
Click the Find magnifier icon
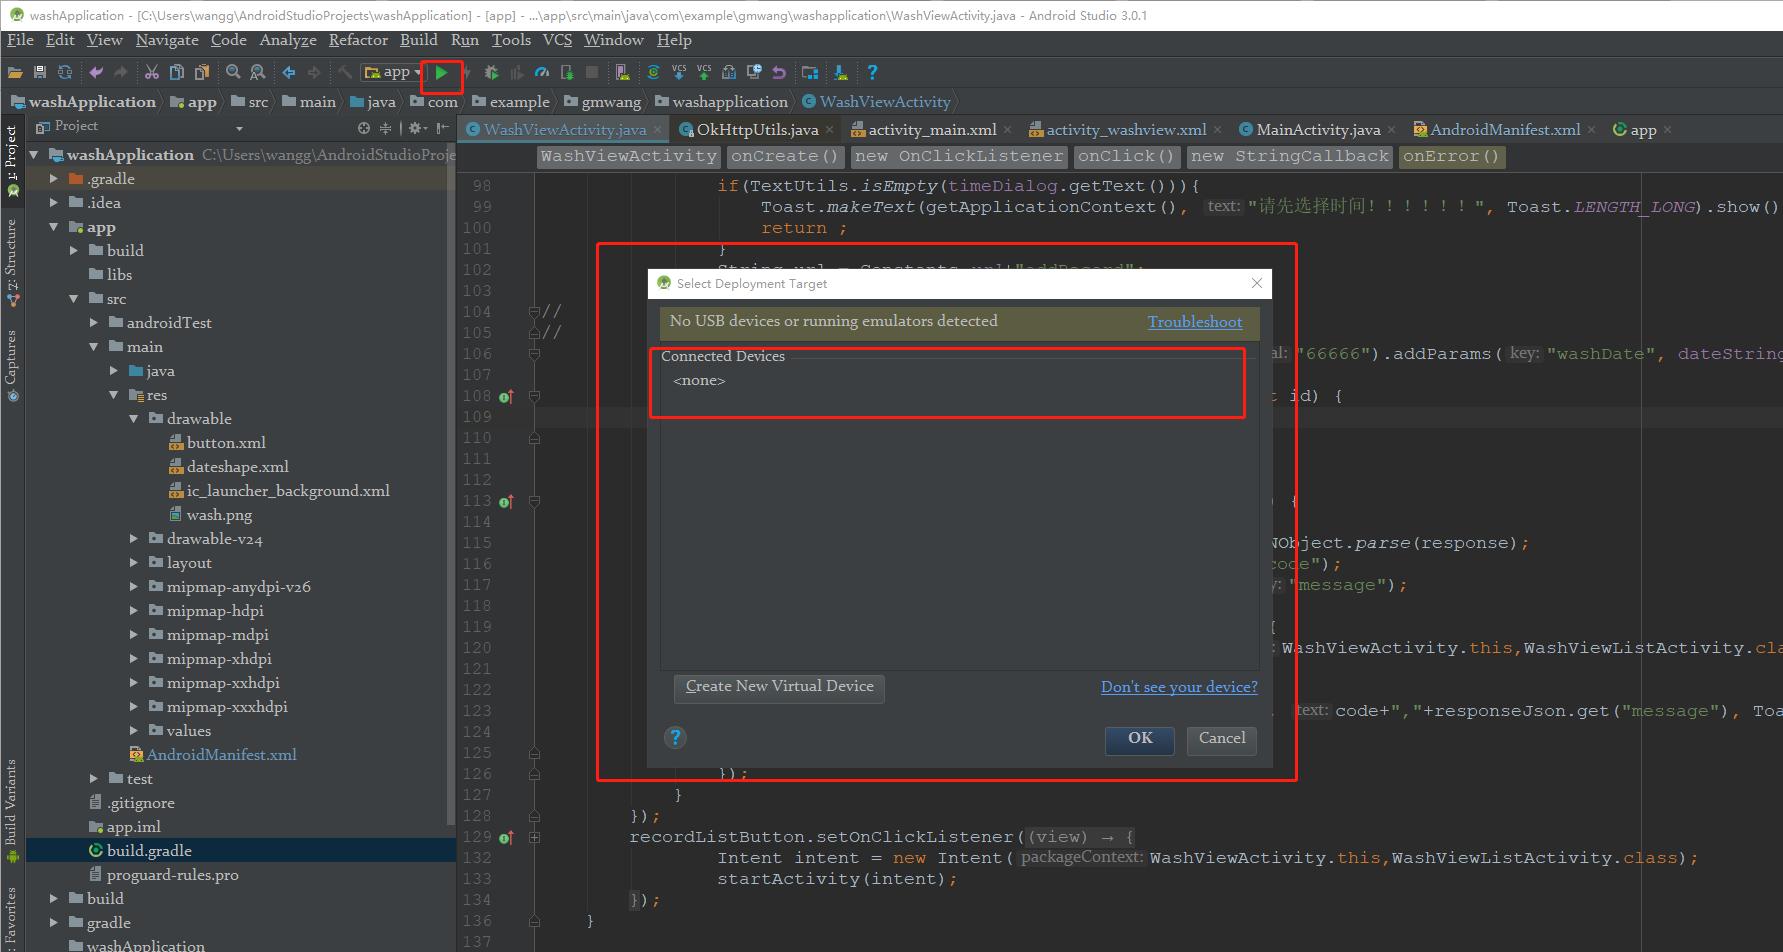pyautogui.click(x=233, y=72)
